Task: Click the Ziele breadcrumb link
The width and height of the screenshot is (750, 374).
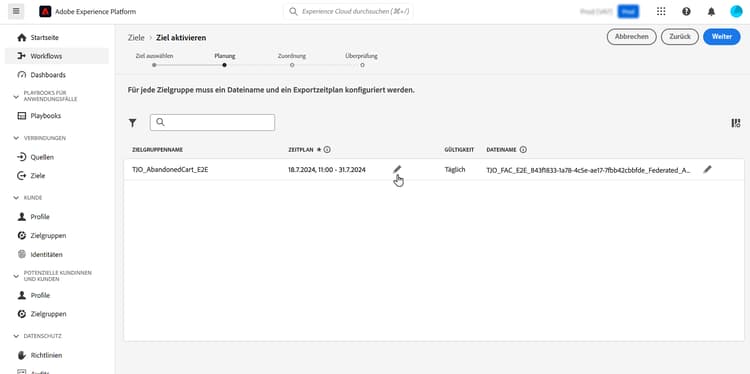Action: [136, 37]
